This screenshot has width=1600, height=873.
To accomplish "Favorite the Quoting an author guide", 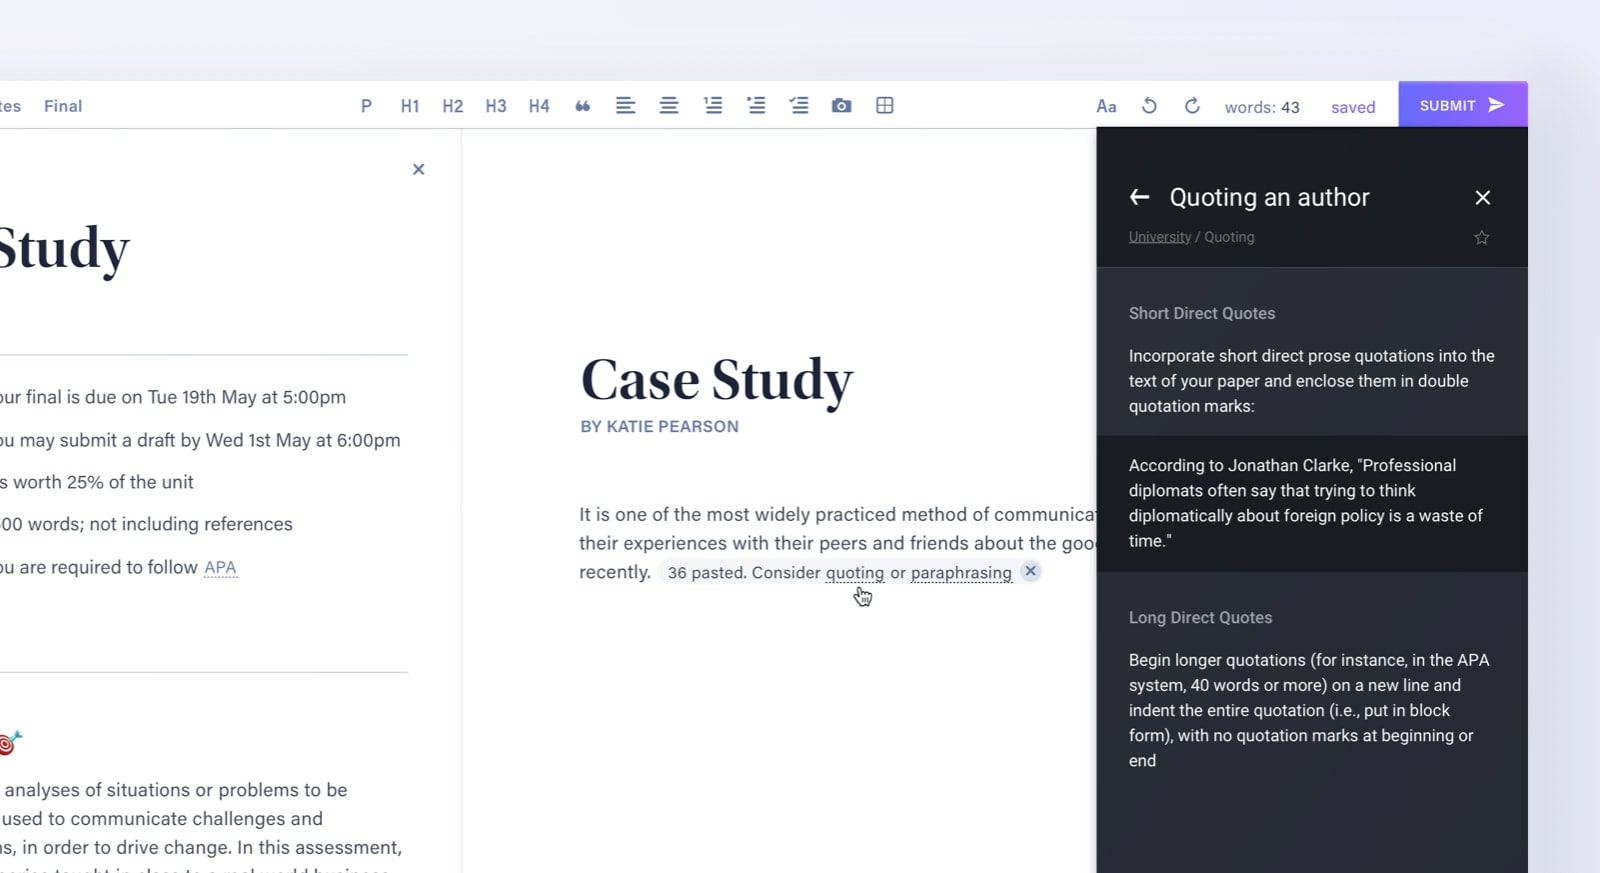I will point(1482,238).
